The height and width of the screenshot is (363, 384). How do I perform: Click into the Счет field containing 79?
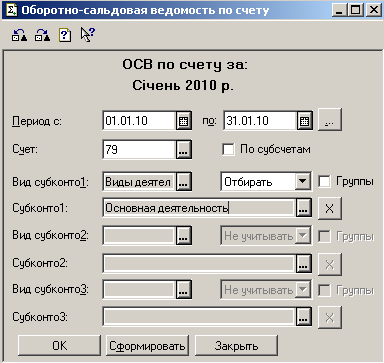(x=139, y=150)
